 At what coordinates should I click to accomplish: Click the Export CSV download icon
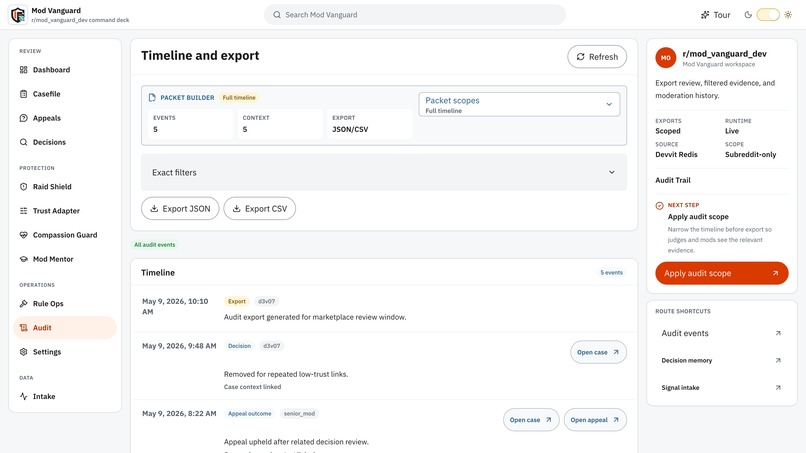click(x=236, y=209)
